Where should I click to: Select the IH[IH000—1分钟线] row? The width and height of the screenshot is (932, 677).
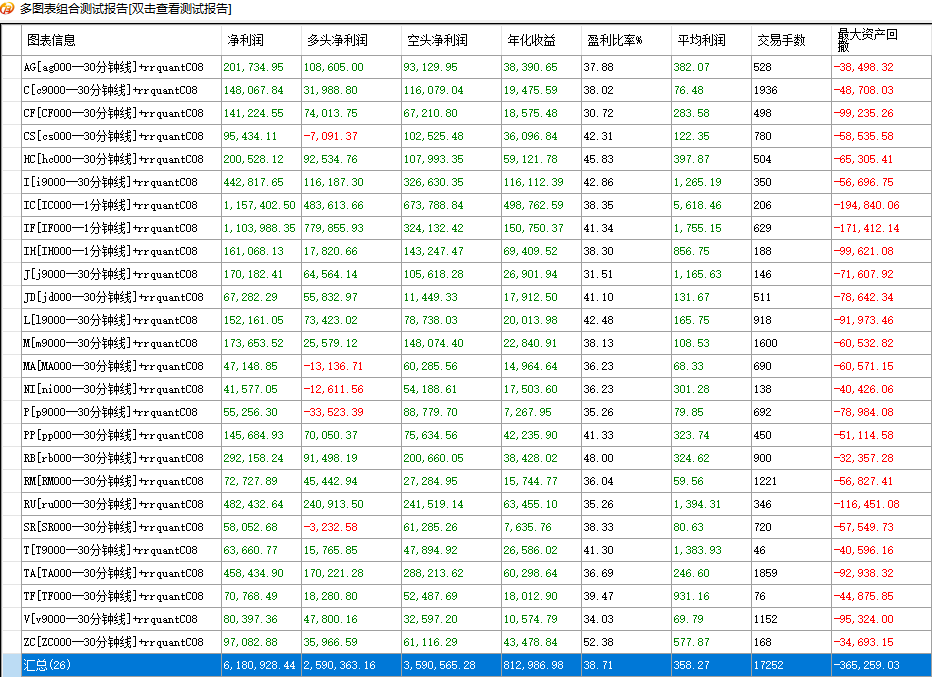tap(466, 251)
